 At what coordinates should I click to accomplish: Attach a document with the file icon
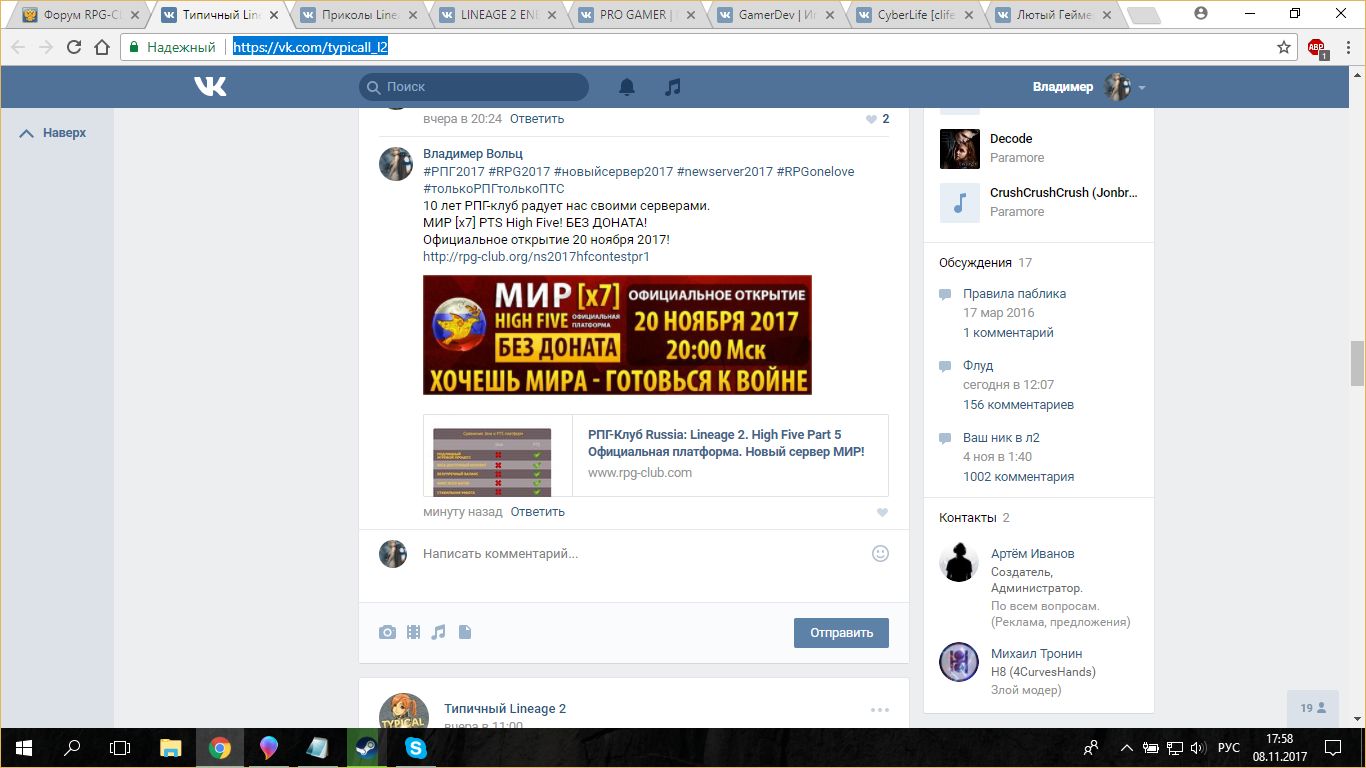tap(465, 632)
